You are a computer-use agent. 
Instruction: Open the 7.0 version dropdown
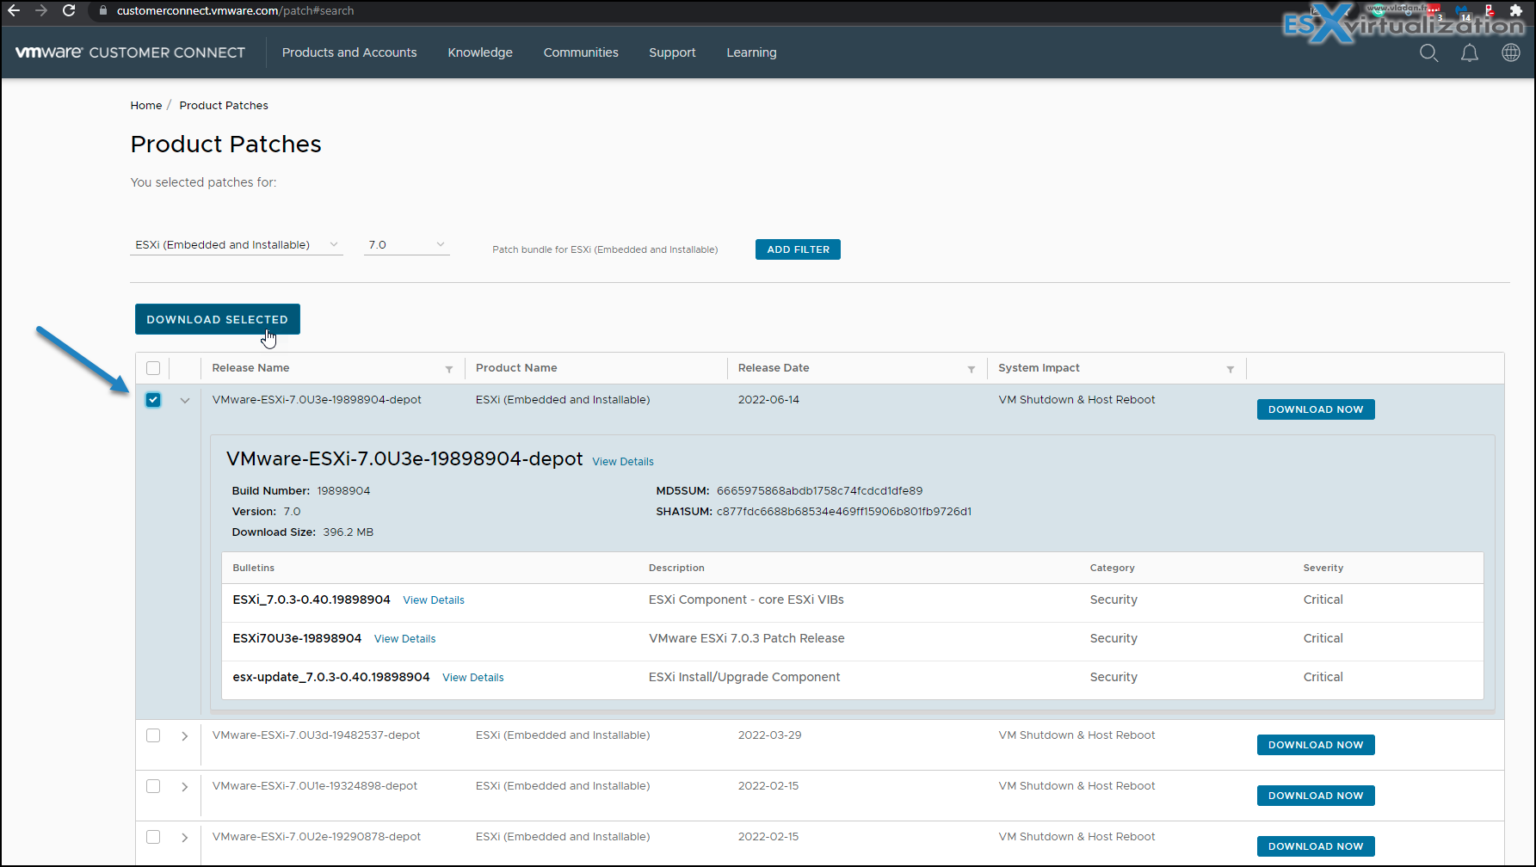pyautogui.click(x=406, y=245)
